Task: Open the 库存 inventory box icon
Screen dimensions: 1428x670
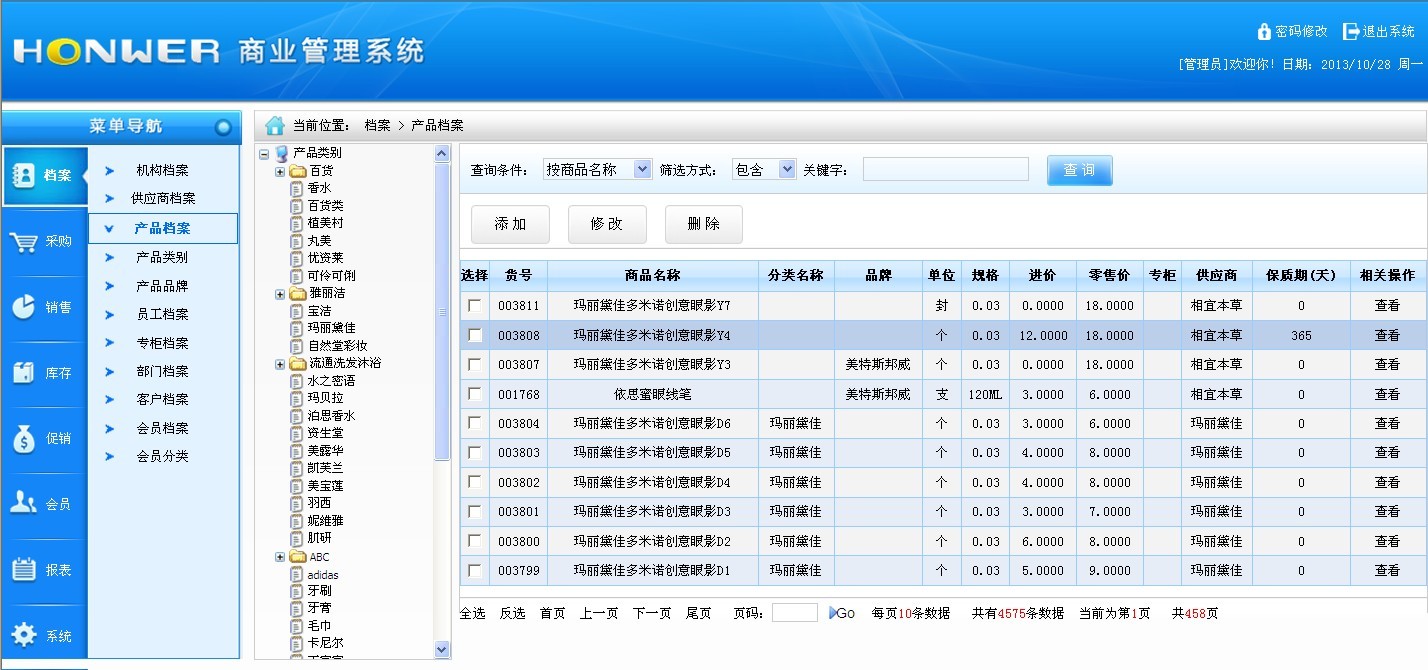Action: click(24, 373)
